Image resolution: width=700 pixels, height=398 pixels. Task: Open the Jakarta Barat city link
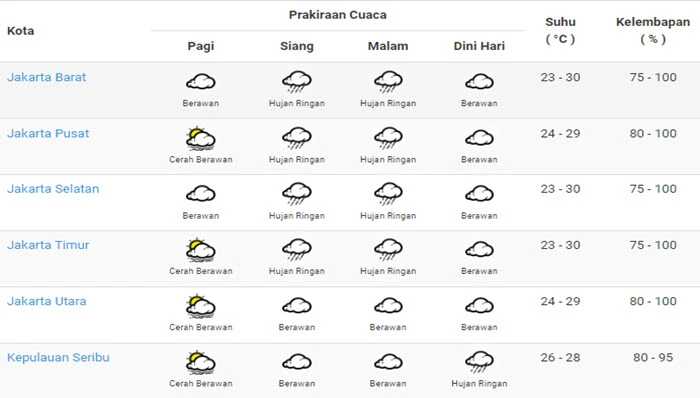click(46, 77)
